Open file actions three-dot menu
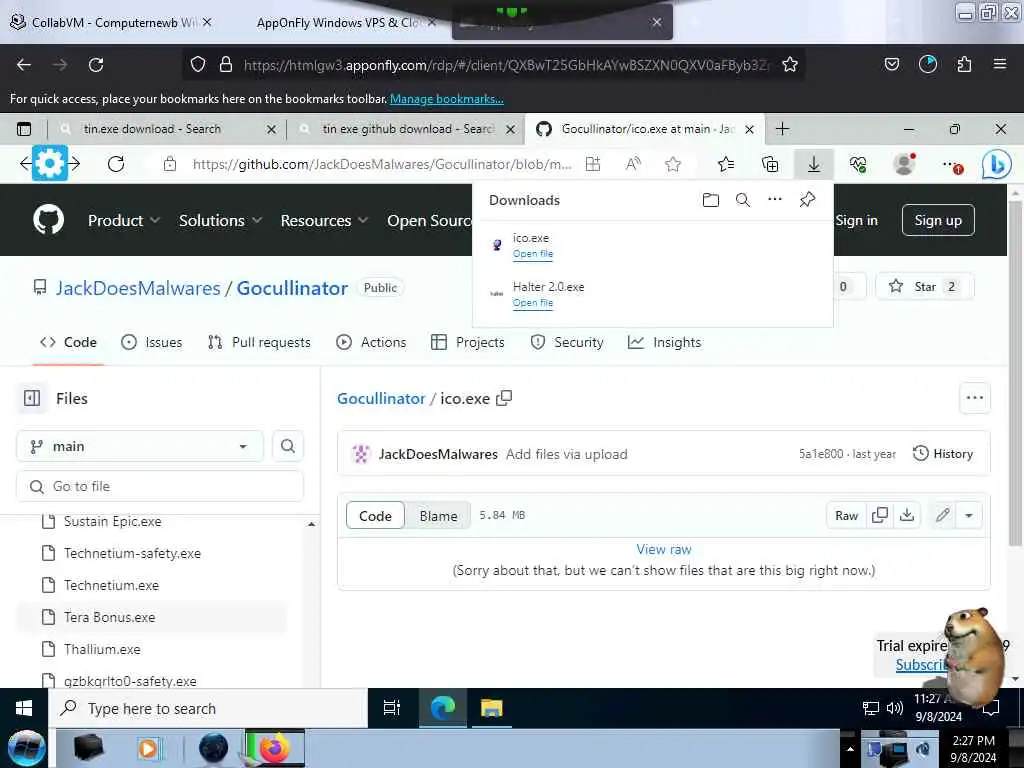1024x768 pixels. [x=974, y=398]
